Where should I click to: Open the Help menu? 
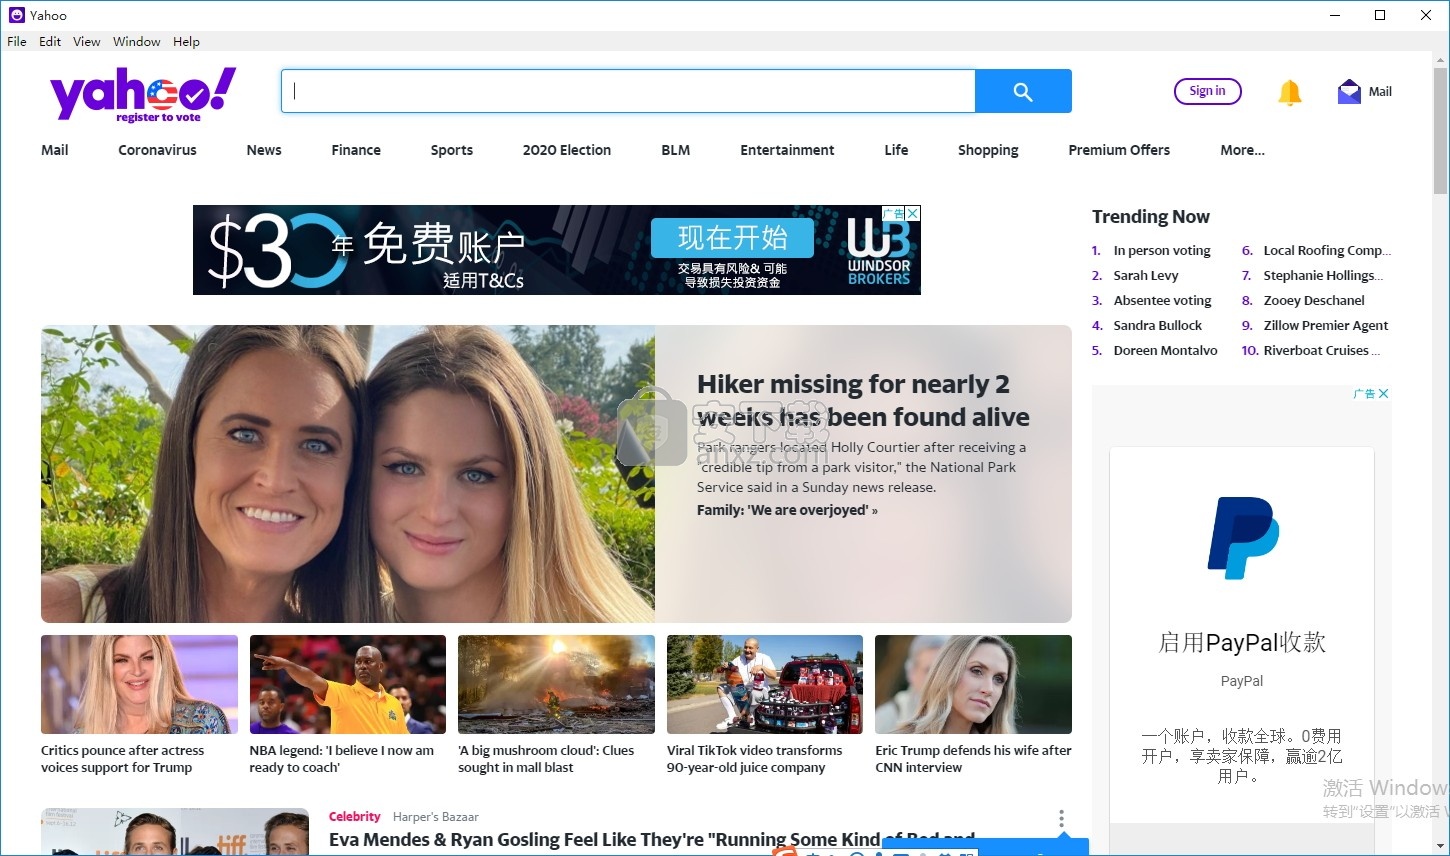[x=186, y=41]
